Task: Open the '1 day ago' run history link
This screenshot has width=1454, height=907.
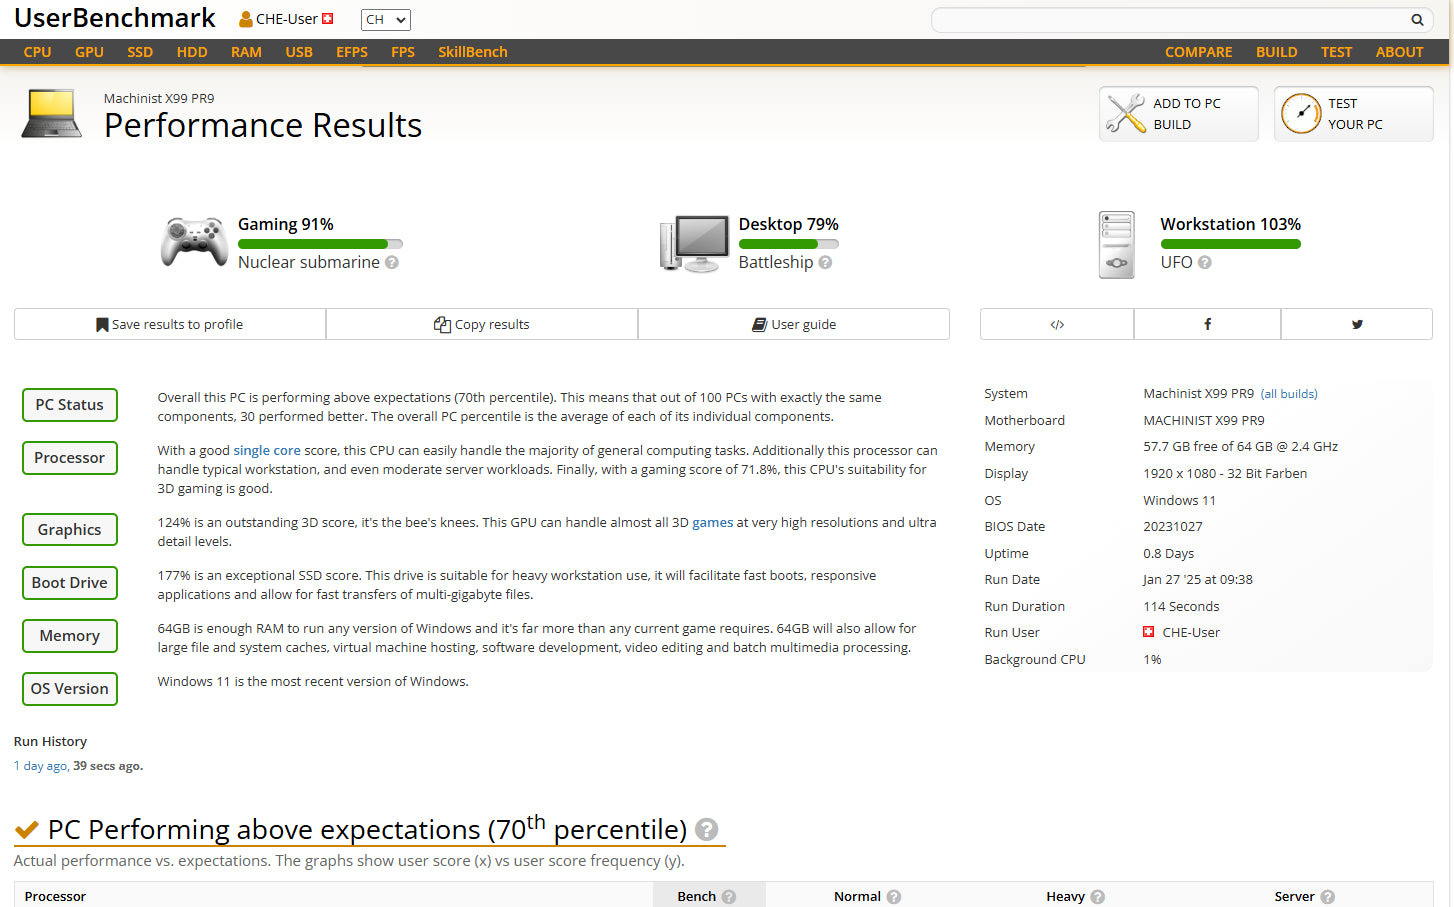Action: click(41, 766)
